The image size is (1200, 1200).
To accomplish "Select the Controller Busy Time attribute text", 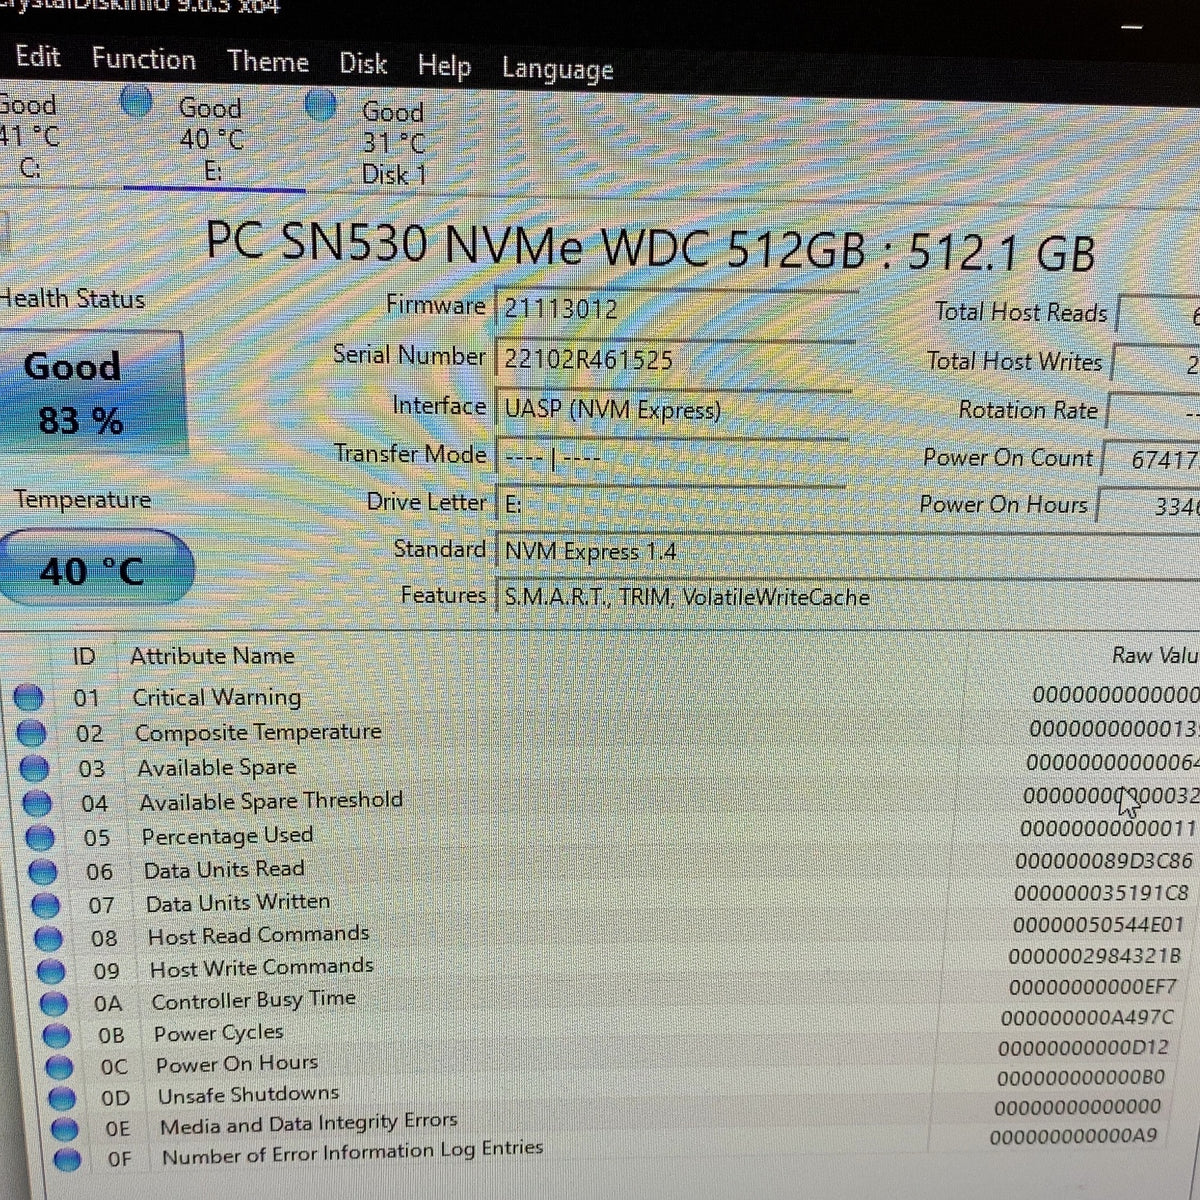I will (254, 999).
